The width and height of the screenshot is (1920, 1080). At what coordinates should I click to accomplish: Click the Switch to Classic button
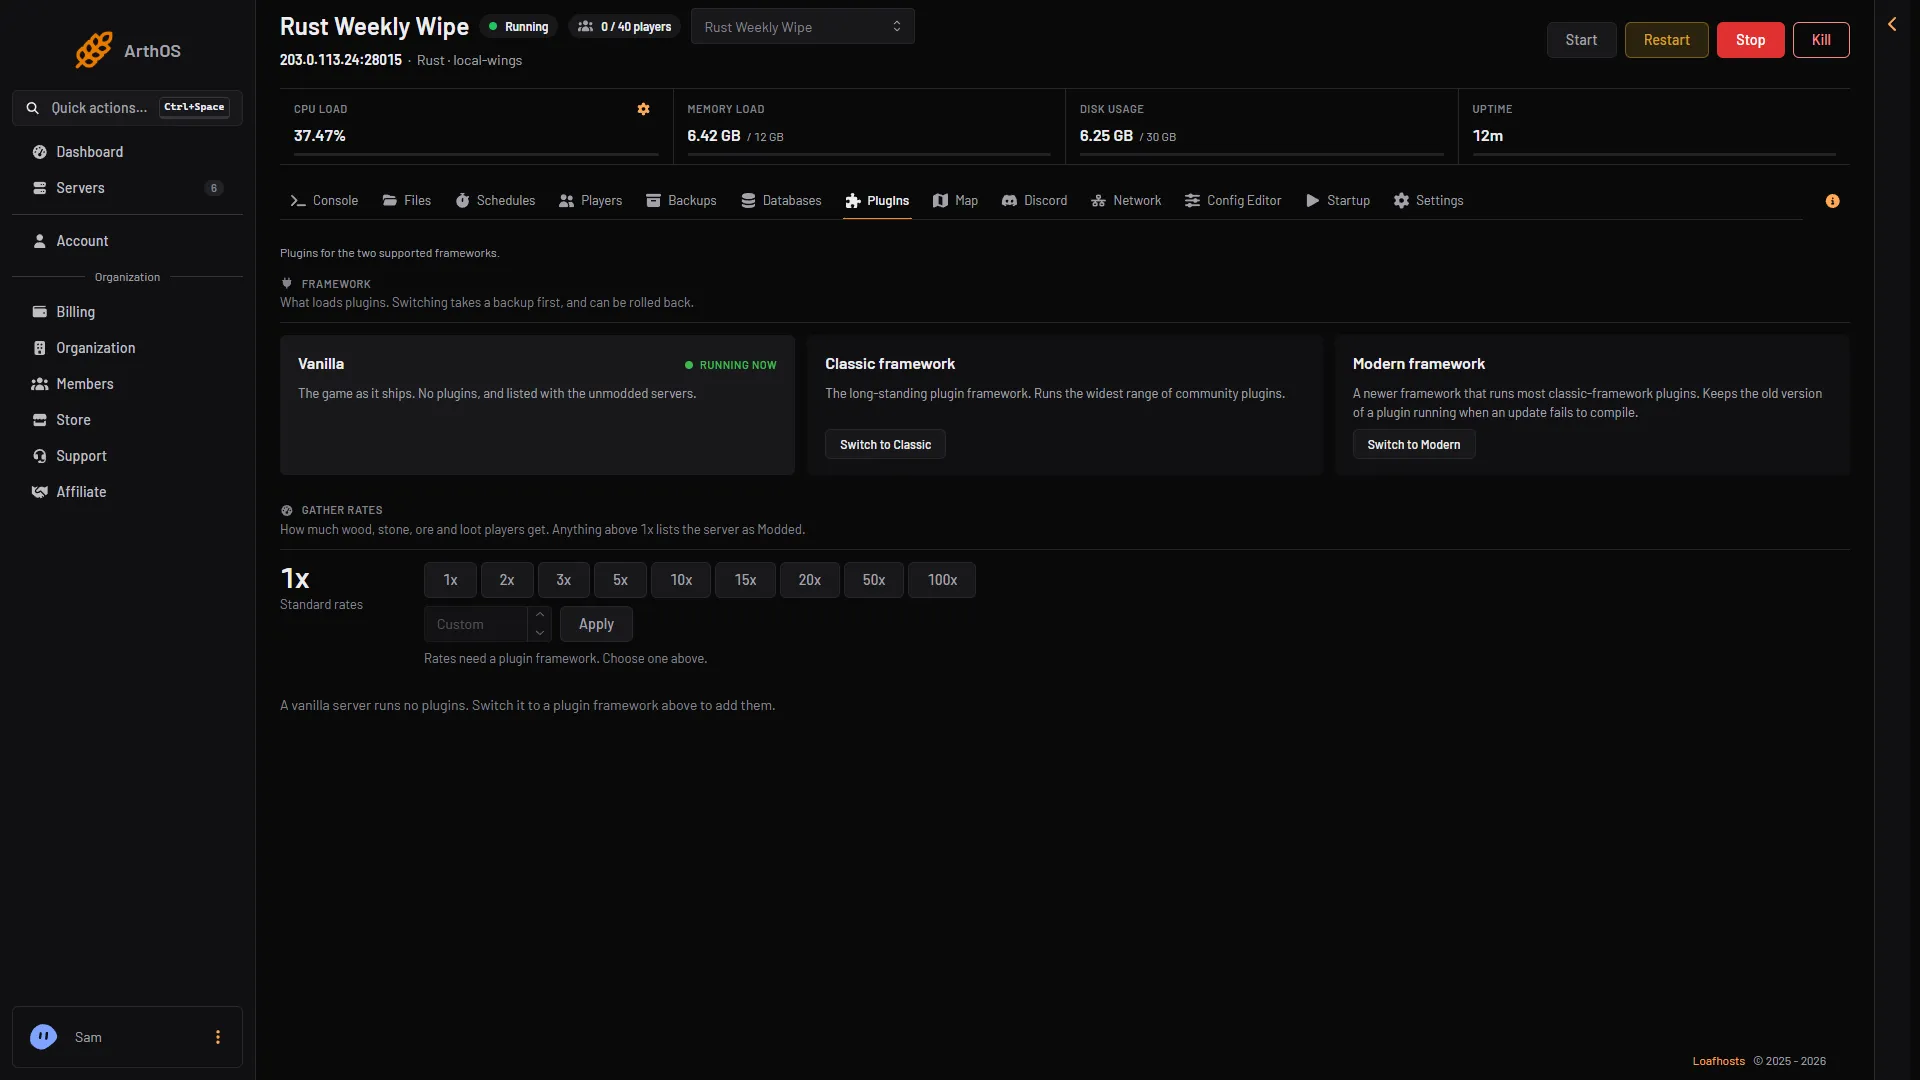pyautogui.click(x=885, y=445)
